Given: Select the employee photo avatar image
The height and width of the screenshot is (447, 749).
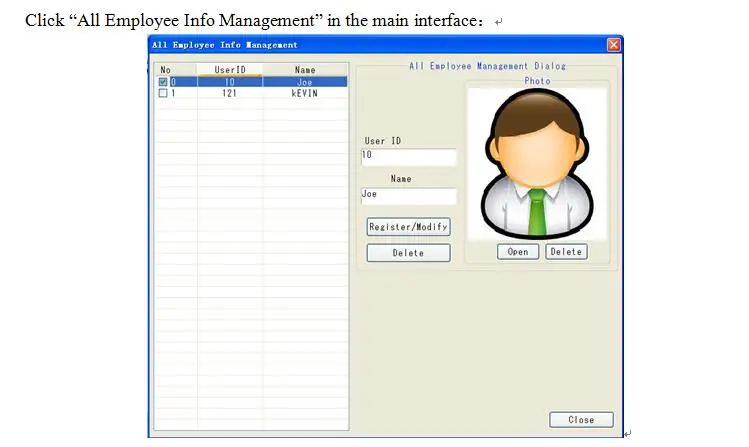Looking at the screenshot, I should coord(537,164).
